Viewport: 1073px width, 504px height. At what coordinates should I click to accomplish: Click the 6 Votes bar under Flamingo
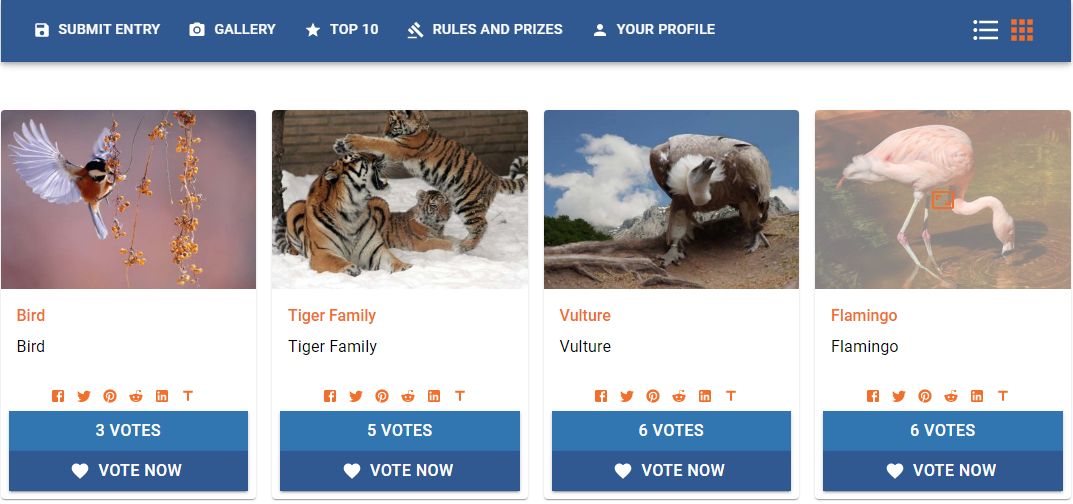point(942,431)
